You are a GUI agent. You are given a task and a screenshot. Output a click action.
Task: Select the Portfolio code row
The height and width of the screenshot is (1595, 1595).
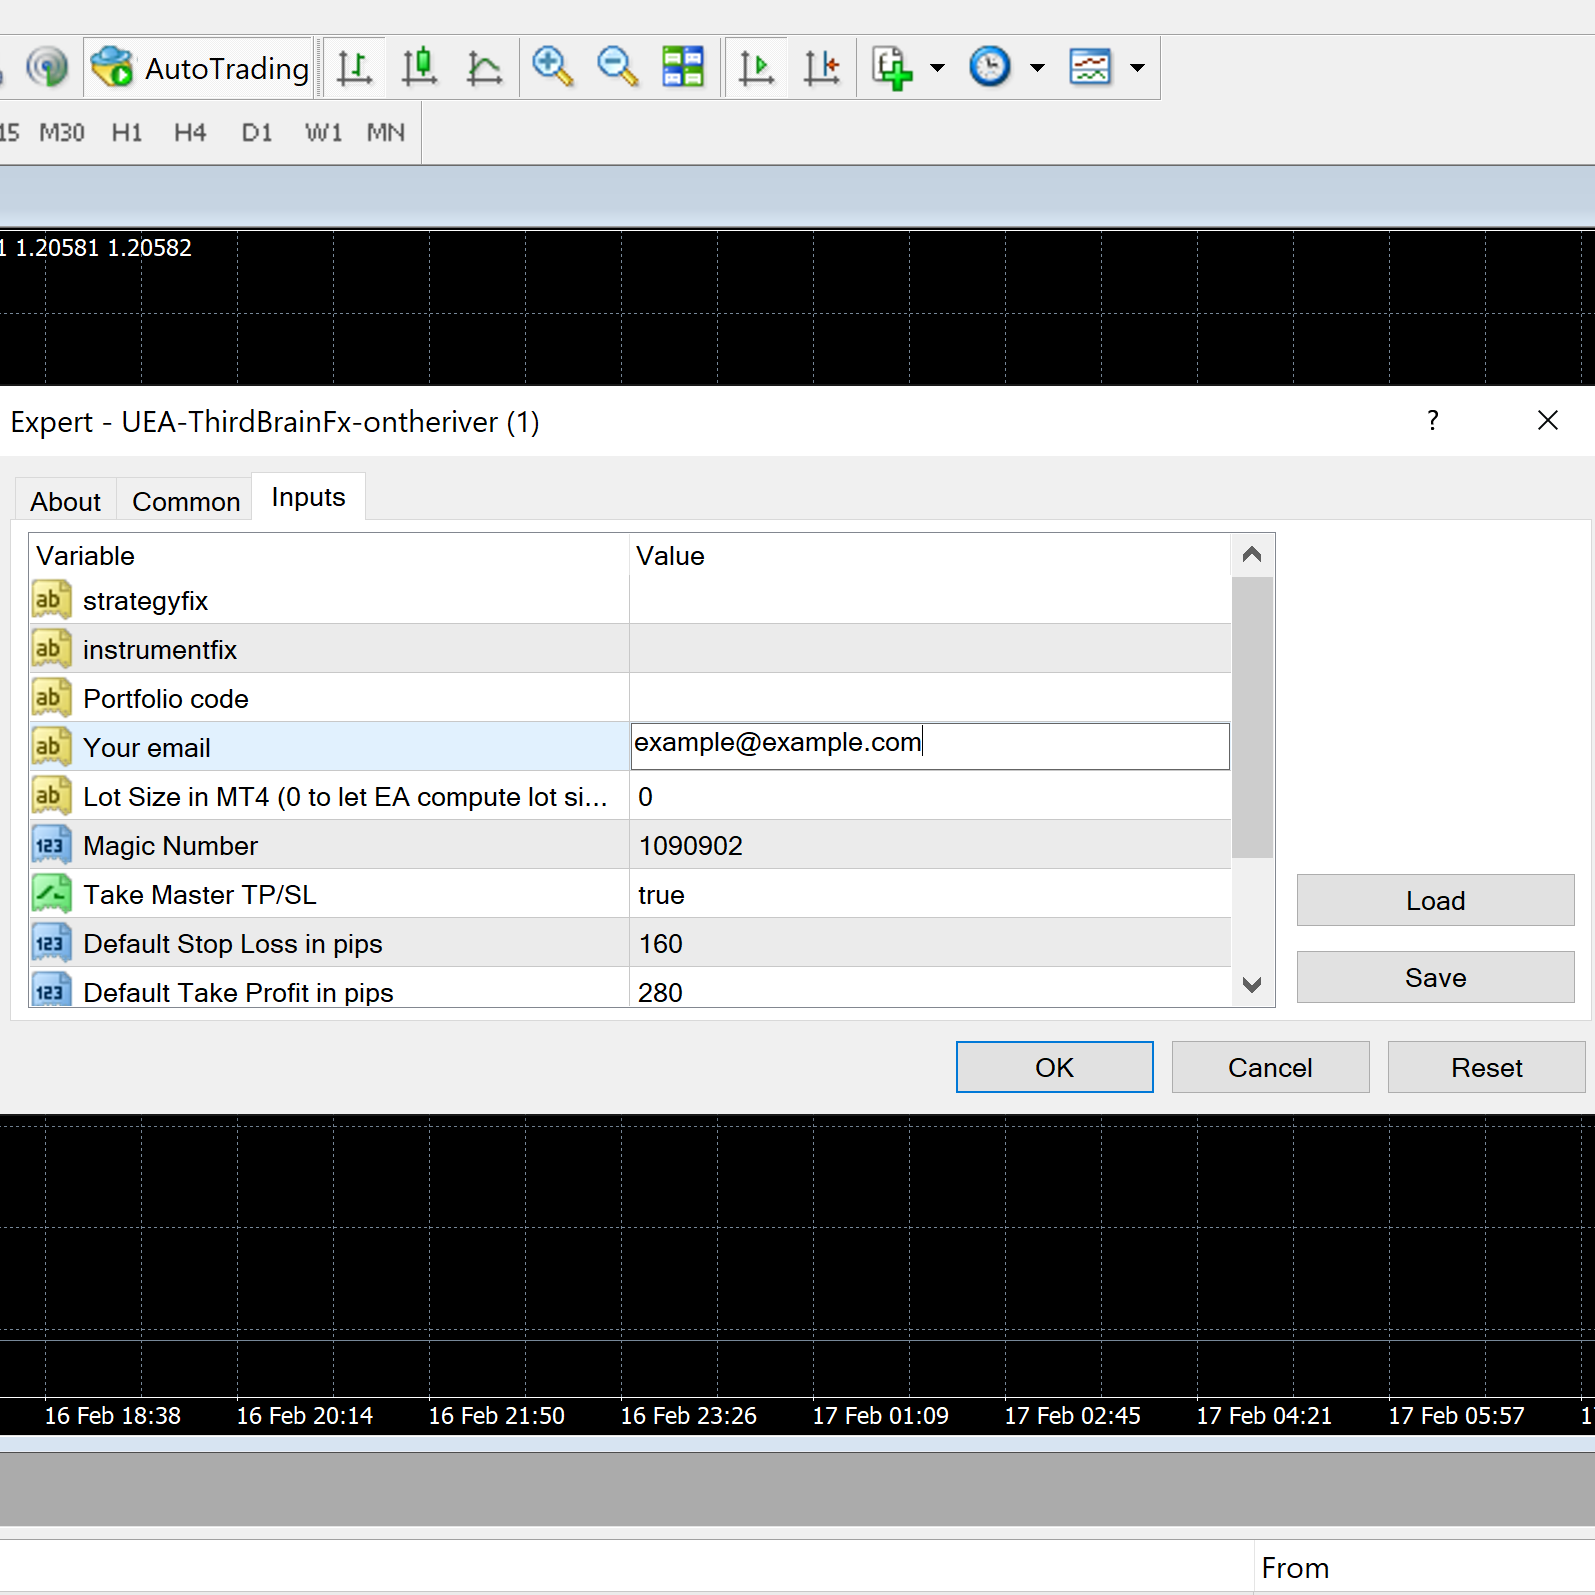tap(630, 698)
